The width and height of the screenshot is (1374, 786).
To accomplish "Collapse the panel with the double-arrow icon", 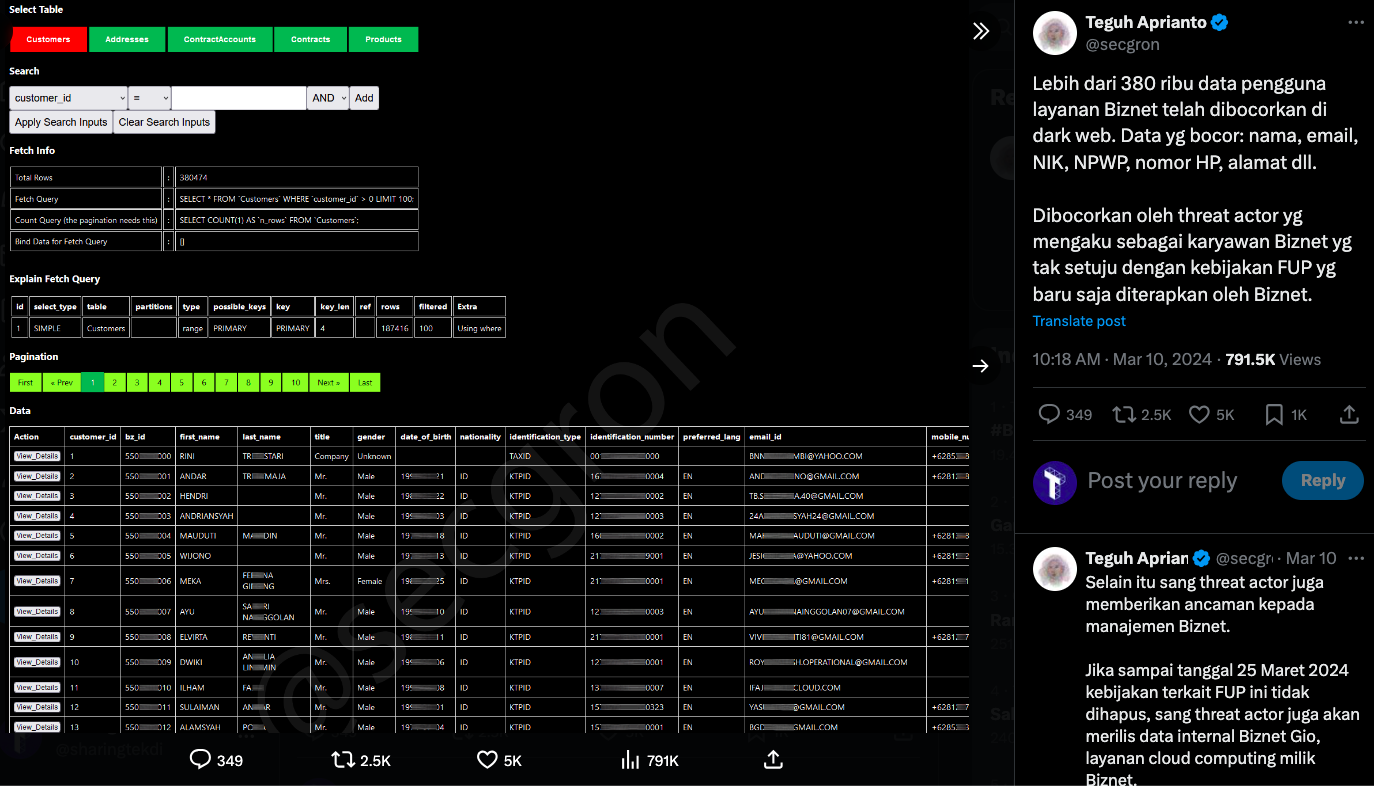I will [981, 31].
